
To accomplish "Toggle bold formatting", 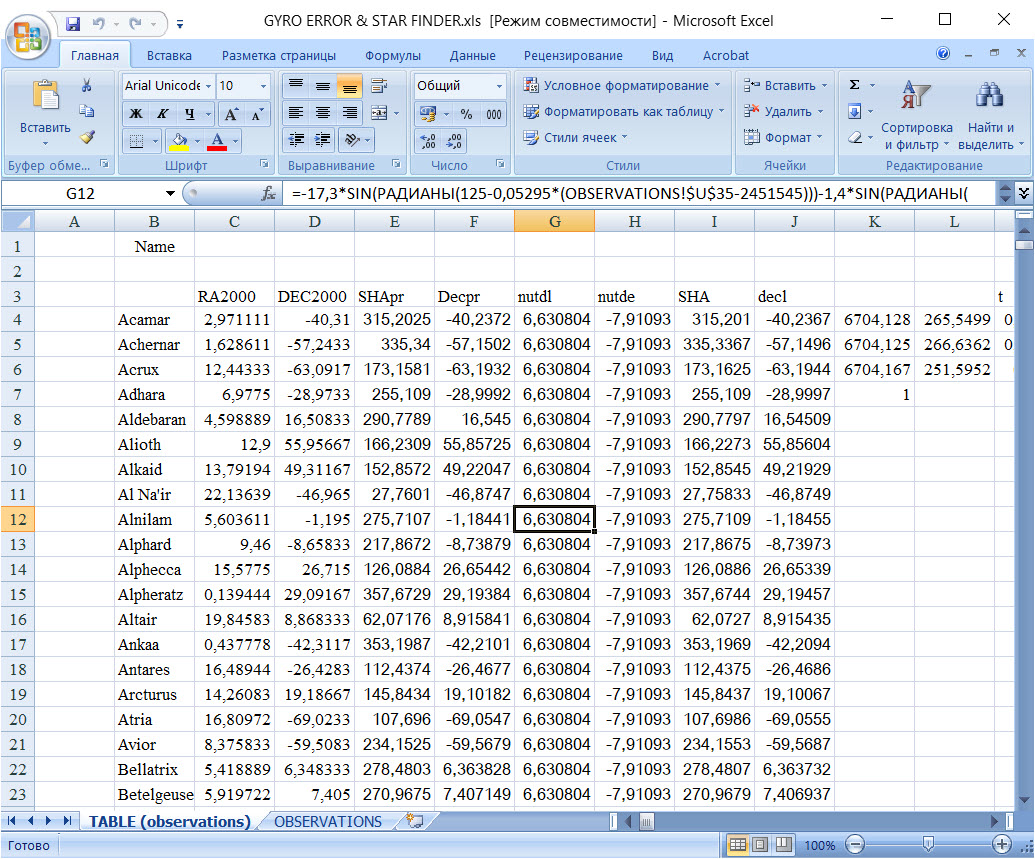I will pos(136,114).
